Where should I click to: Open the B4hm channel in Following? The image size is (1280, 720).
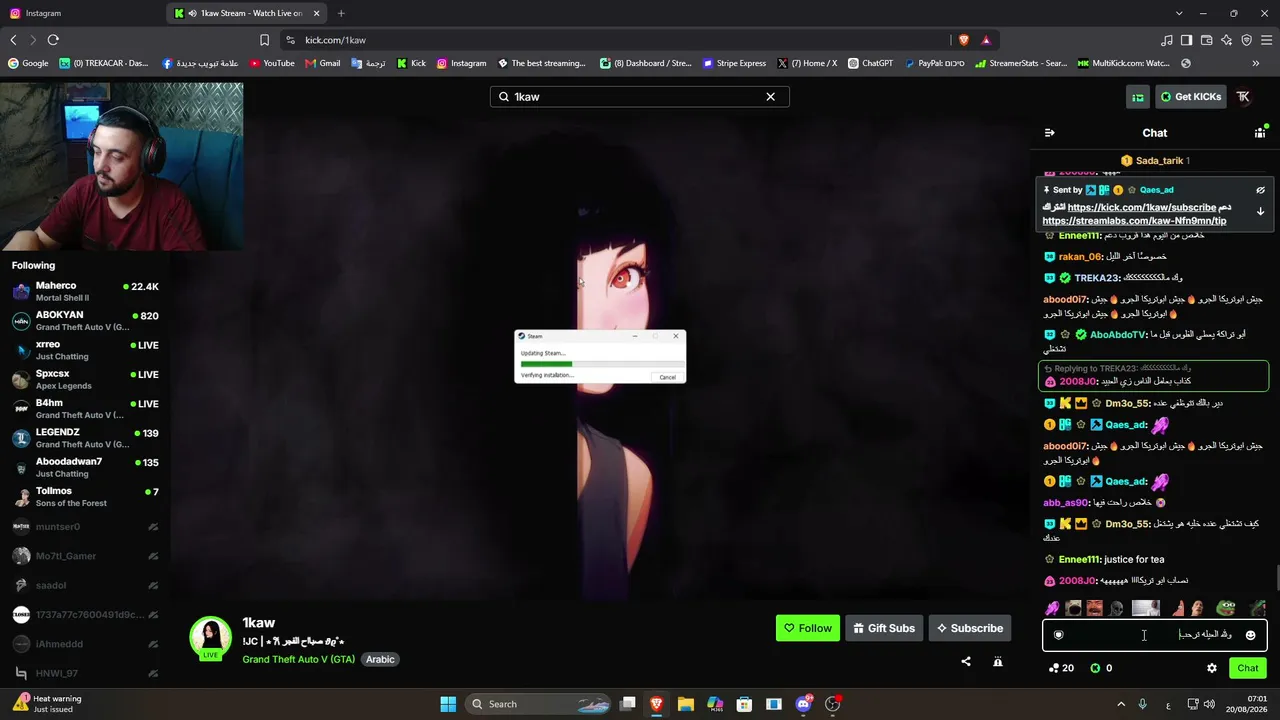(x=85, y=409)
